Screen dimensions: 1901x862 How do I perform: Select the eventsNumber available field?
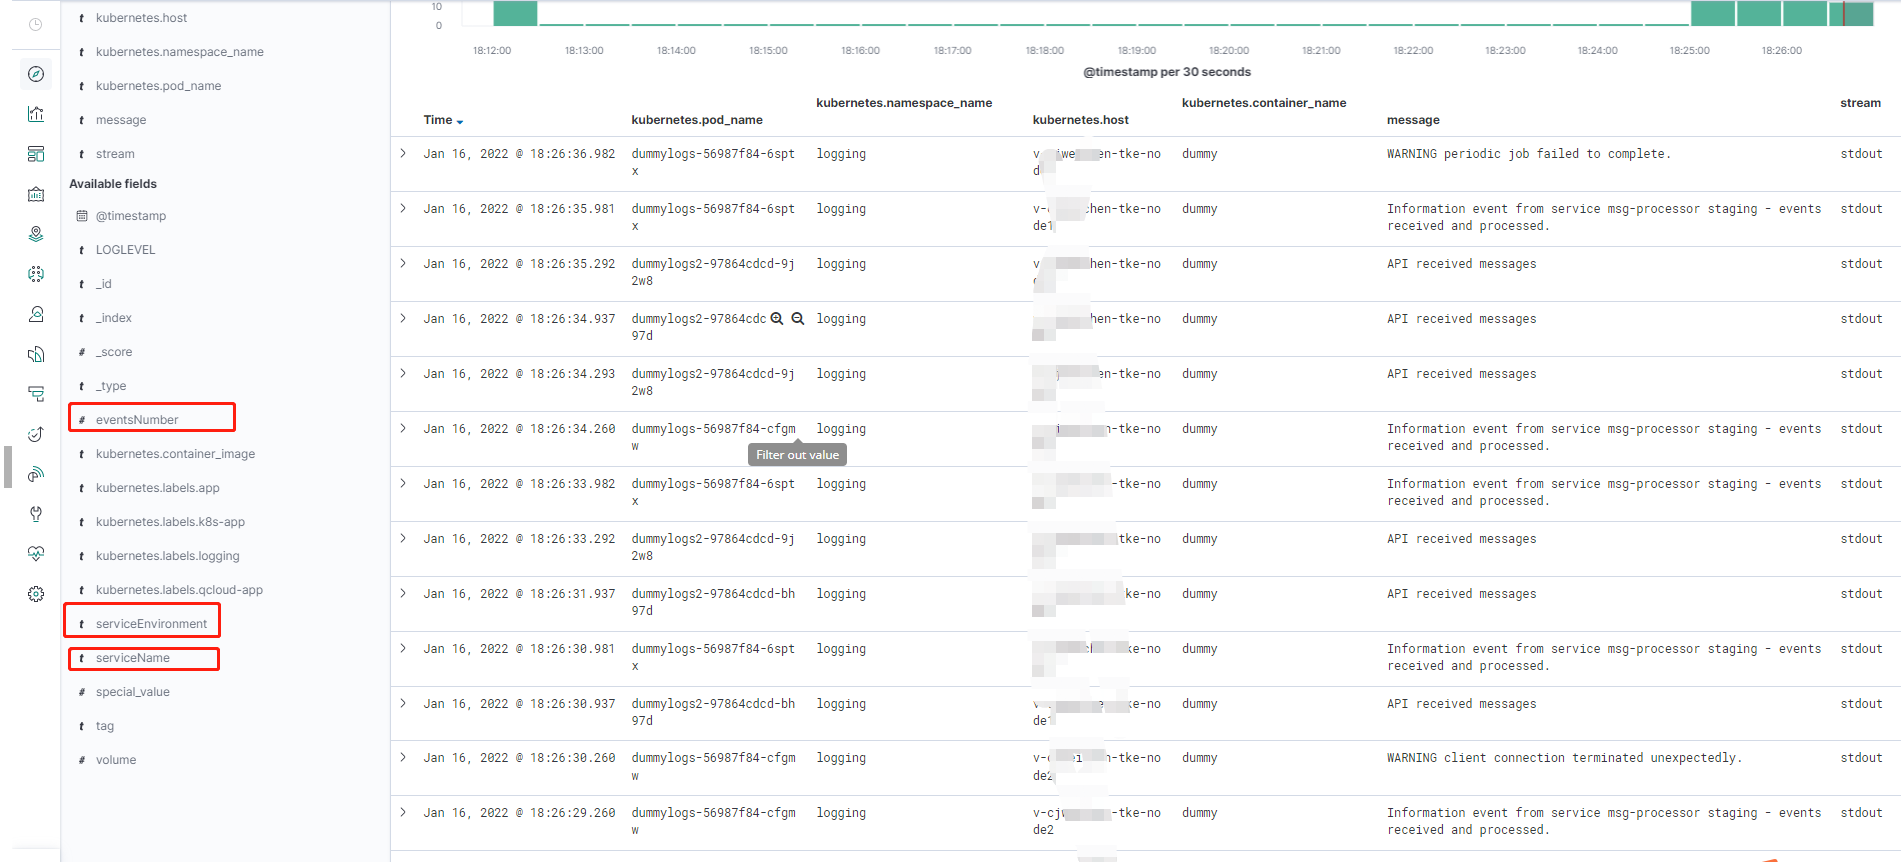tap(137, 420)
